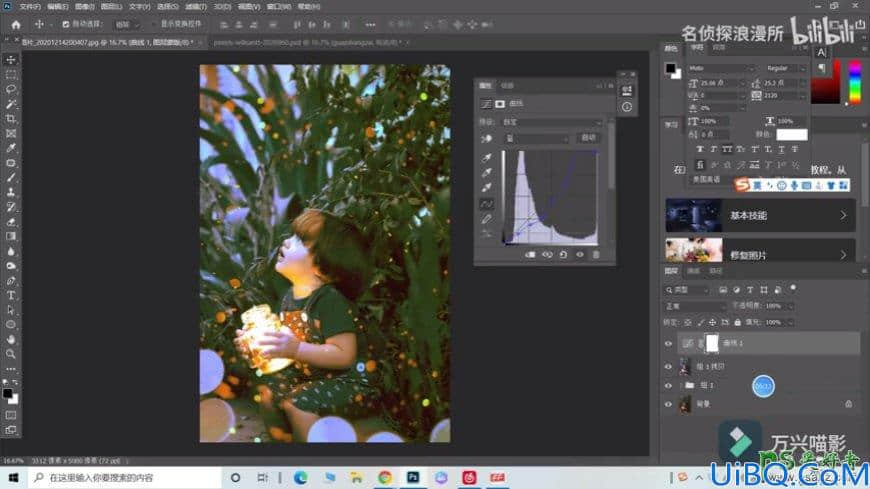
Task: Select the Eraser tool
Action: point(11,221)
